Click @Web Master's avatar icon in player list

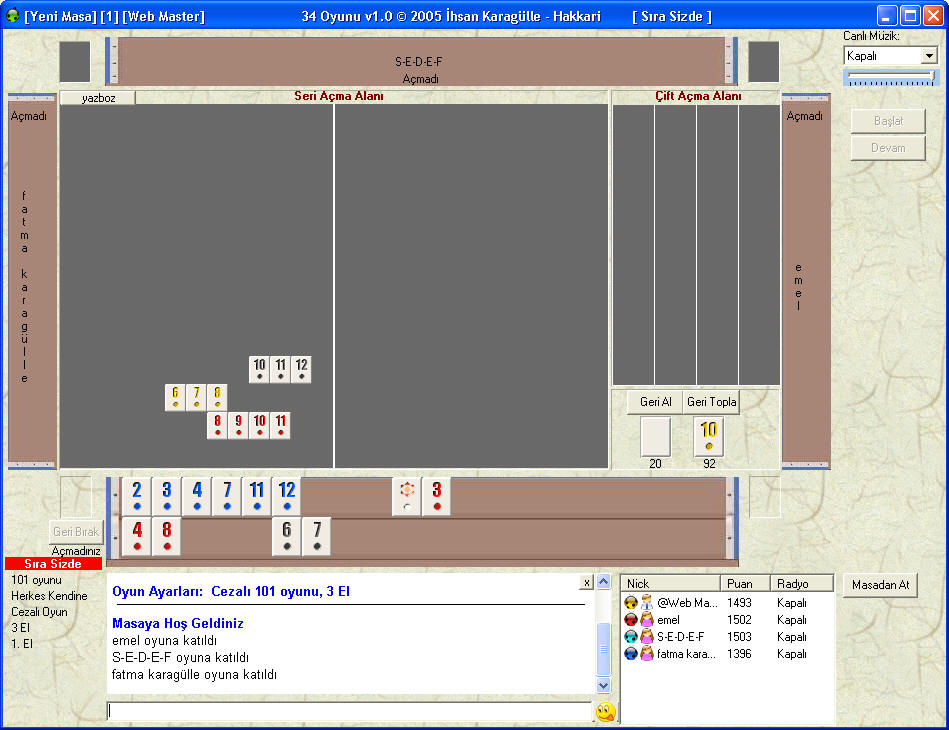click(x=644, y=602)
